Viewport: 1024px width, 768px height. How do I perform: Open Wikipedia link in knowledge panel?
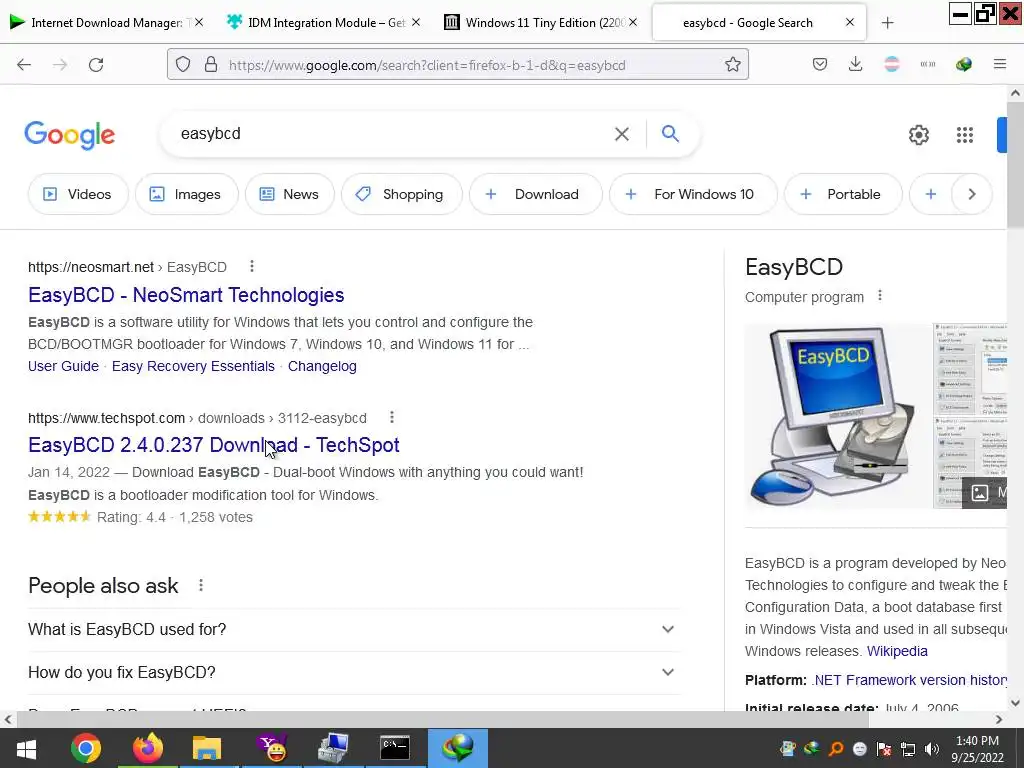click(x=897, y=651)
